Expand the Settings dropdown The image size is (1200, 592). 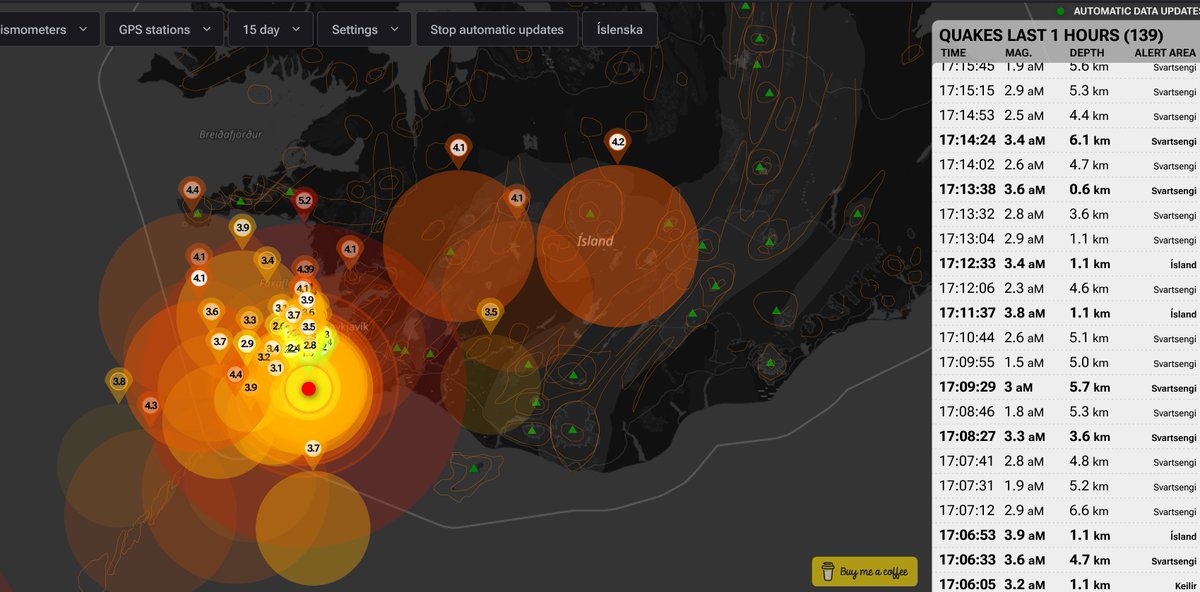click(364, 28)
